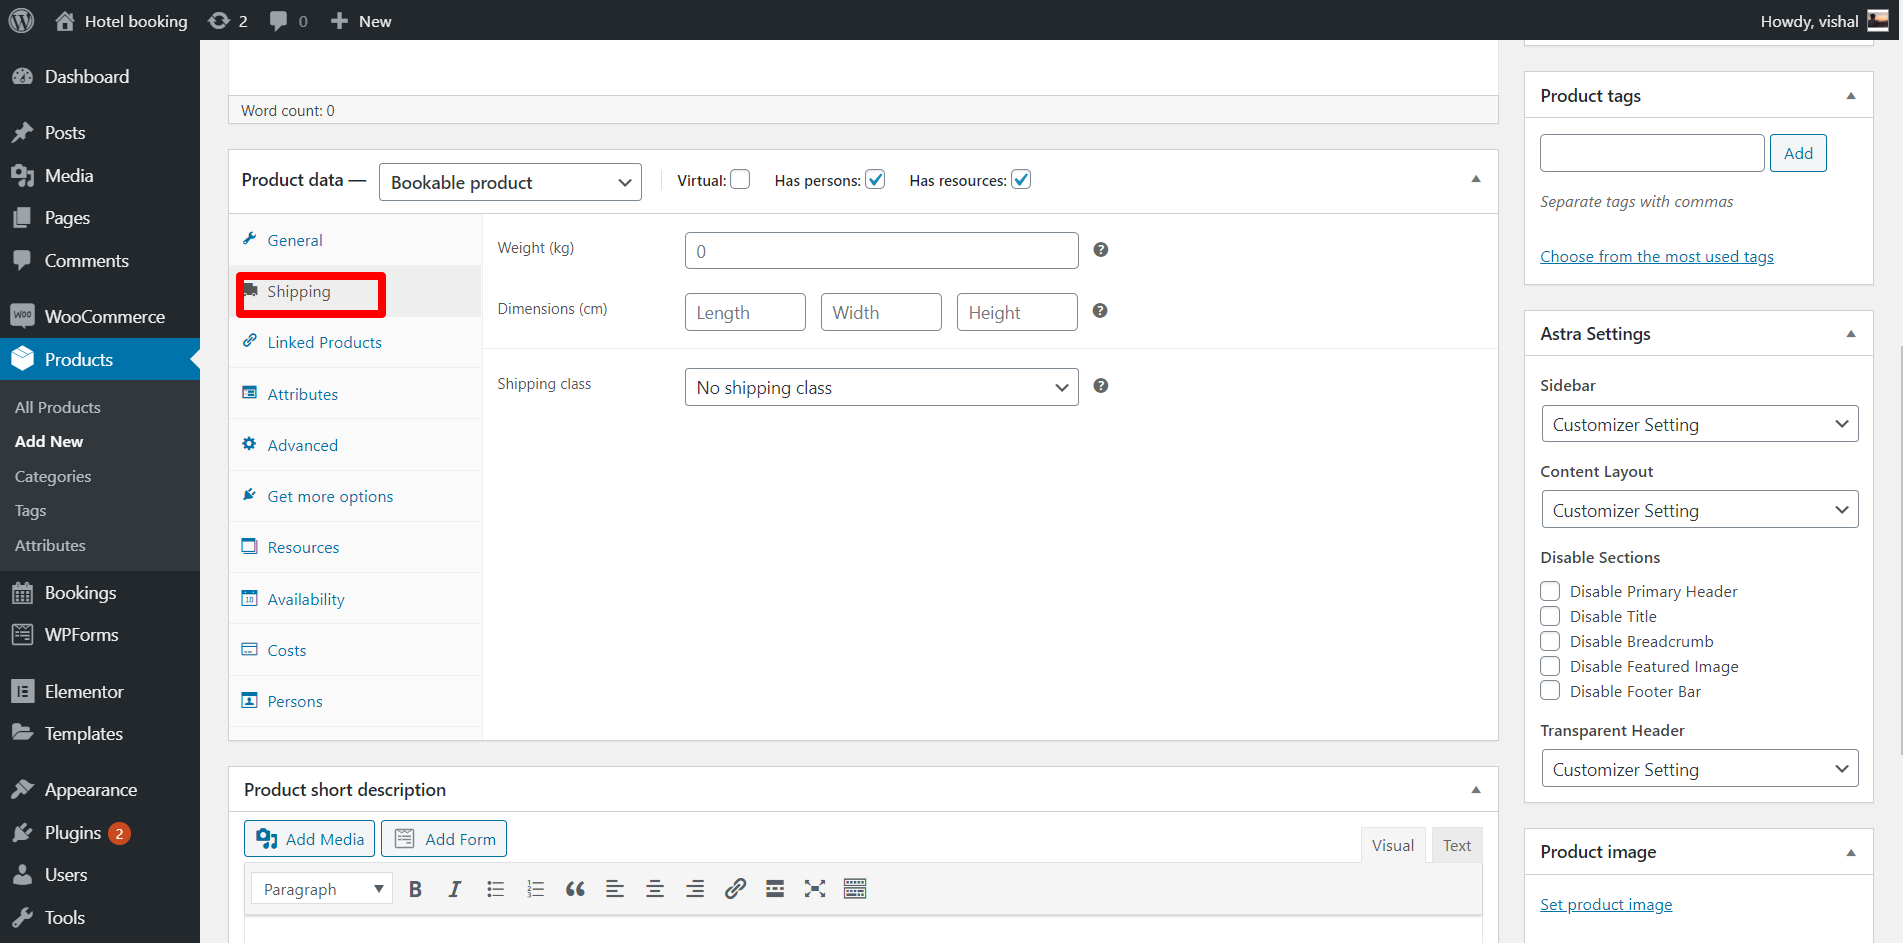Screen dimensions: 1903x943
Task: Click Choose from the most used tags
Action: (x=1657, y=257)
